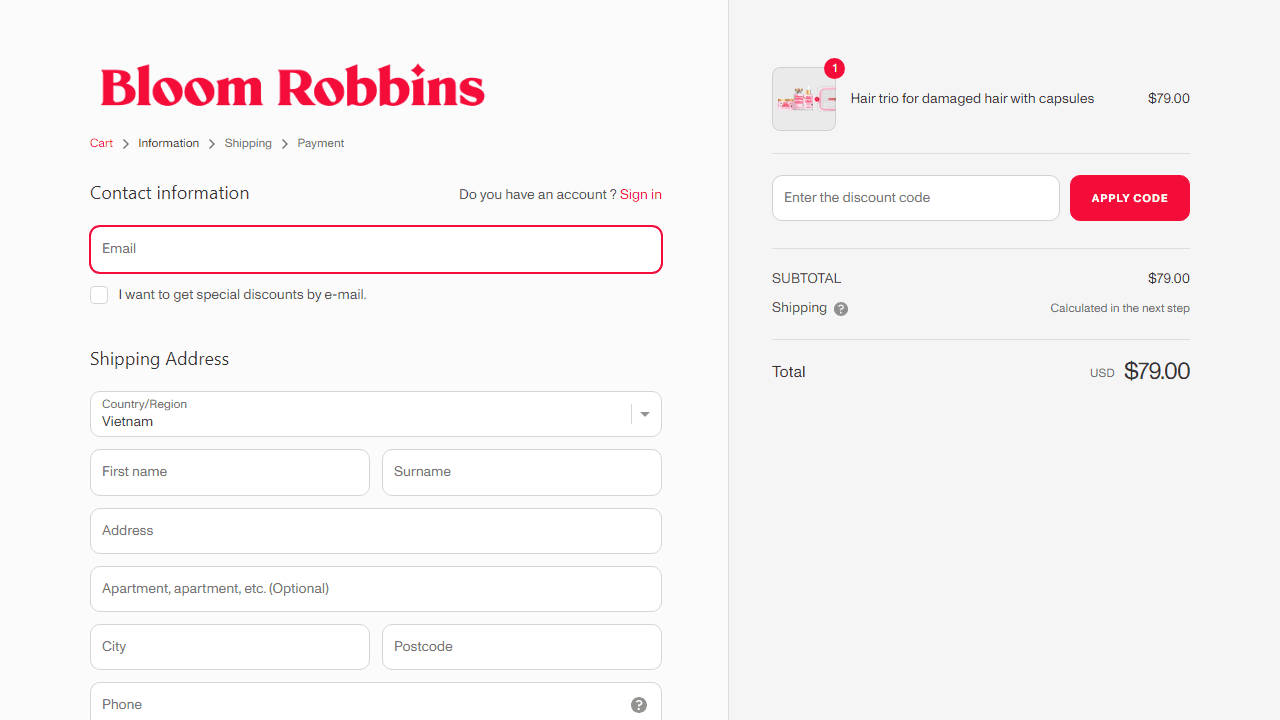Click the 'Calculated in the next step' text

point(1120,308)
